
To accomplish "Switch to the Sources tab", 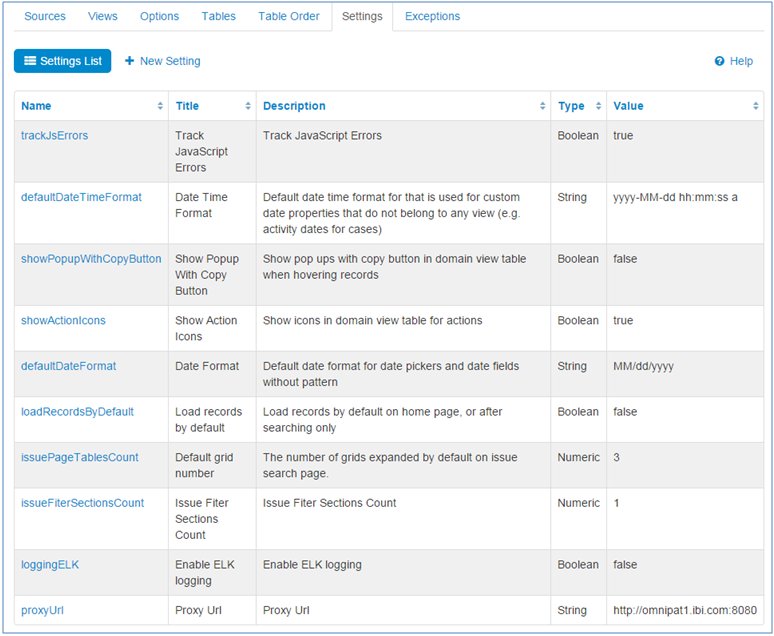I will pos(45,17).
